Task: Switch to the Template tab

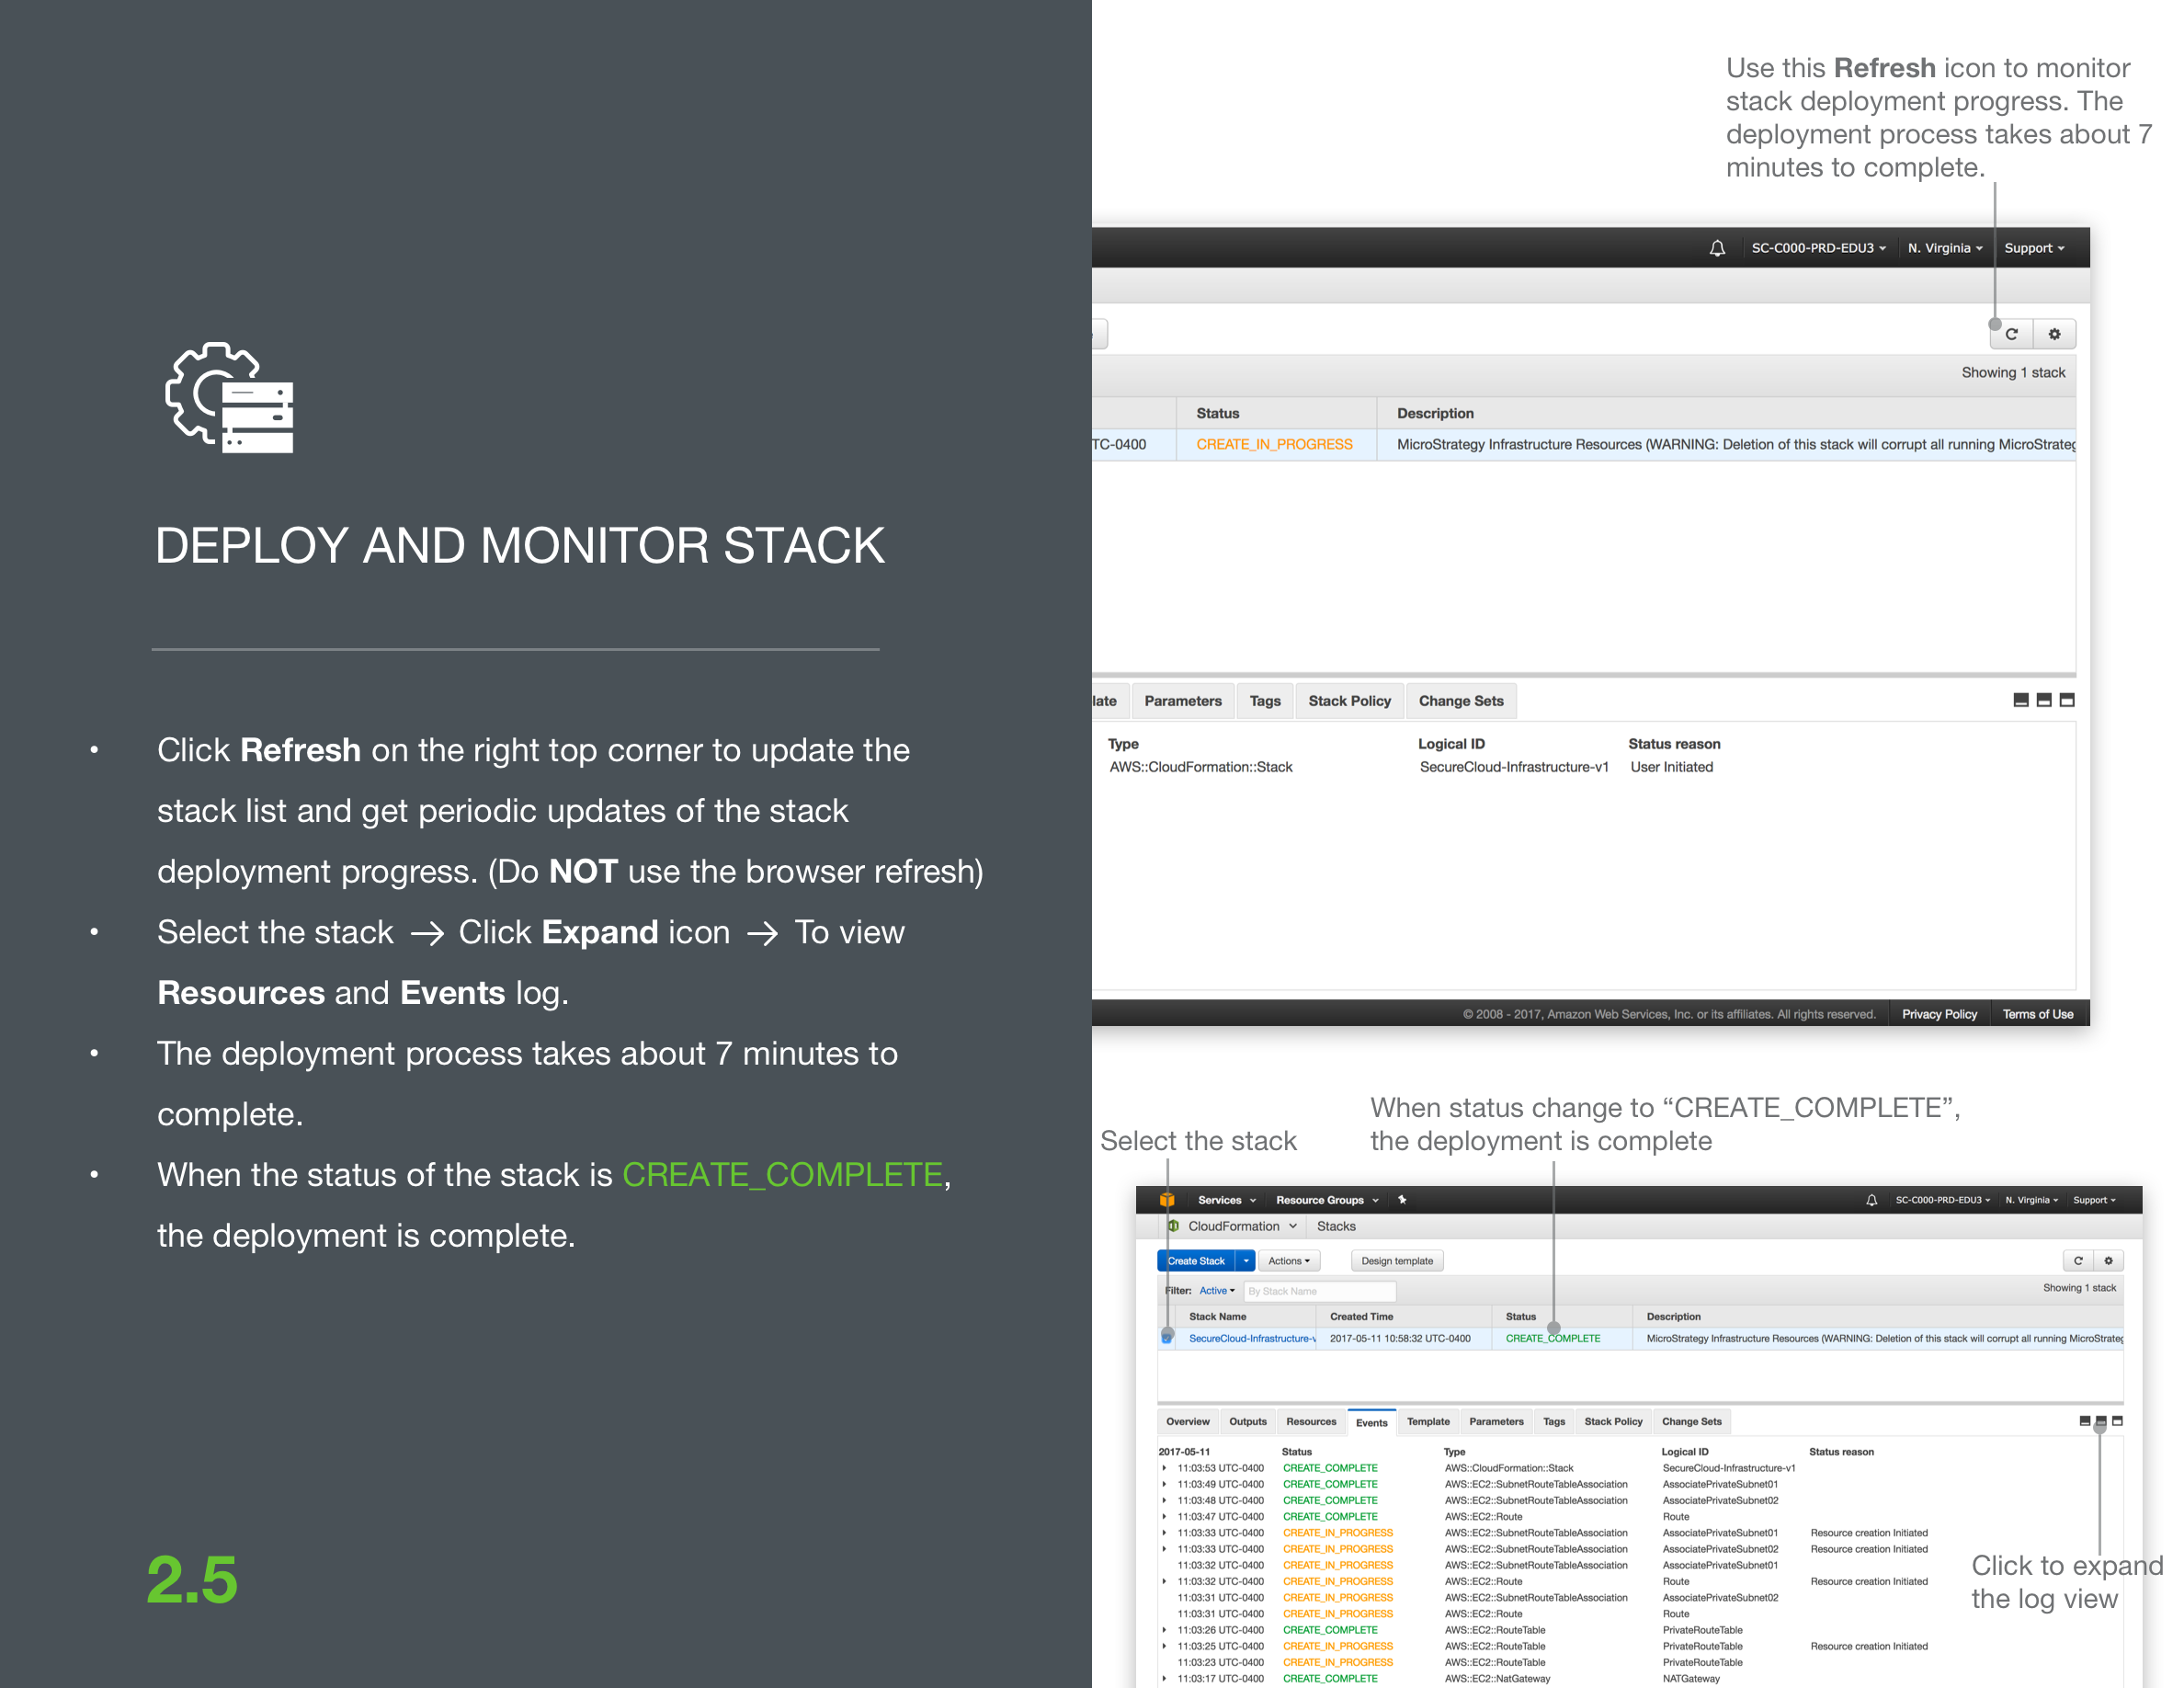Action: click(x=1428, y=1421)
